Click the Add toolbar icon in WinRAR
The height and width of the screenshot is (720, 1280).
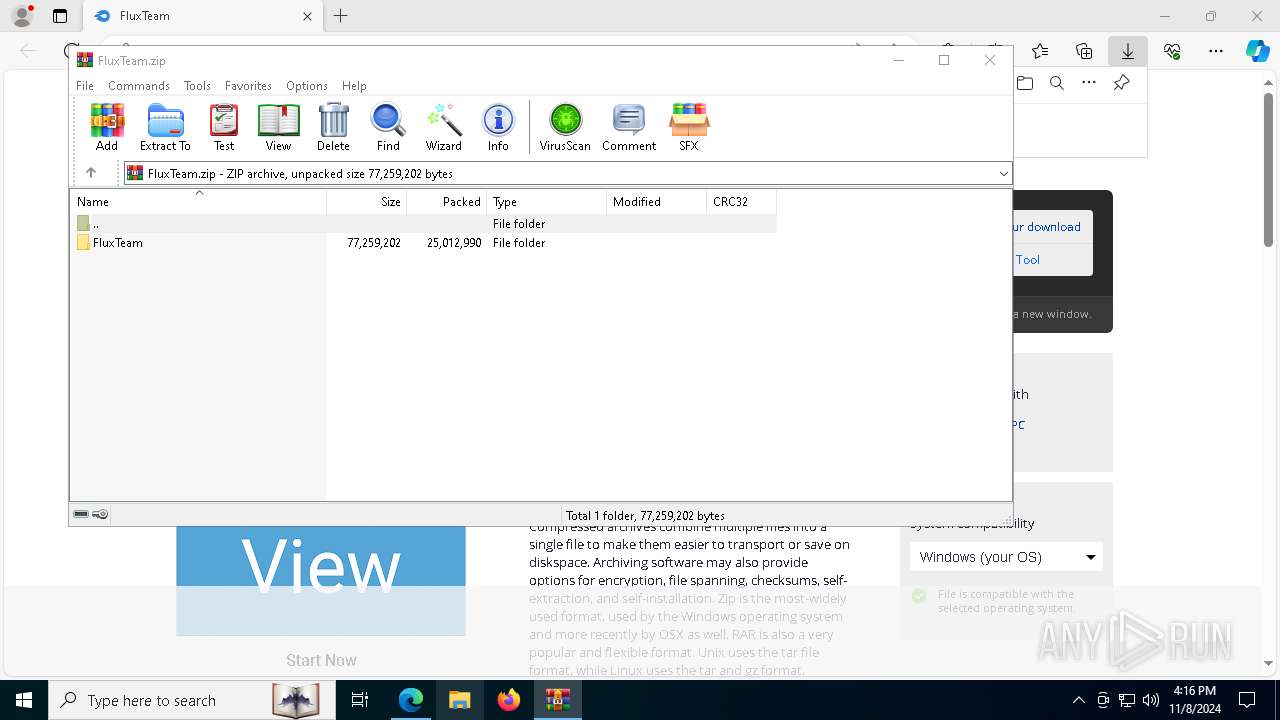tap(107, 127)
